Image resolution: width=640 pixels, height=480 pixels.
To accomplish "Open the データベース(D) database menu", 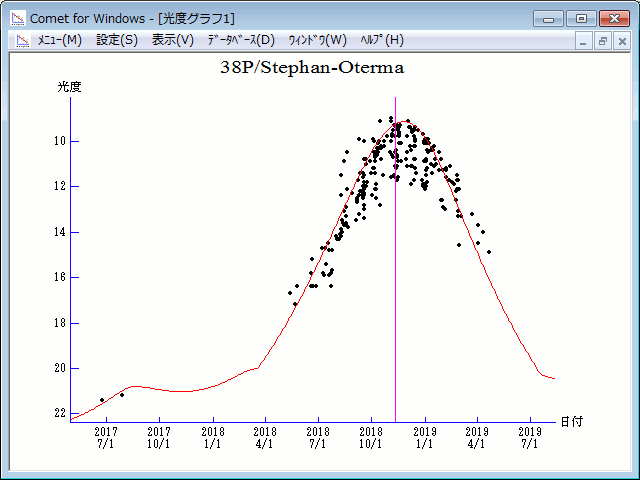I will pos(240,40).
